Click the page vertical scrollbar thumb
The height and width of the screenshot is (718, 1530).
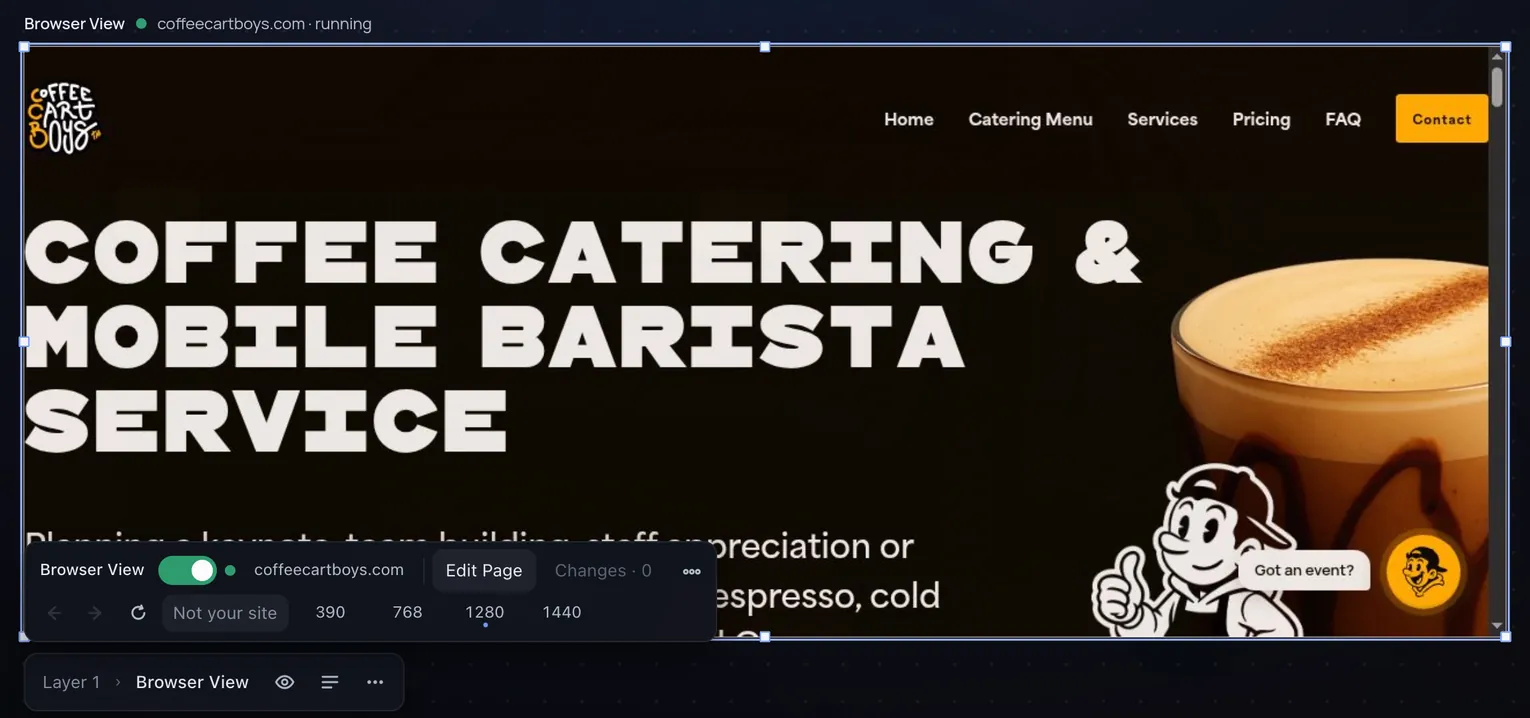[x=1497, y=86]
